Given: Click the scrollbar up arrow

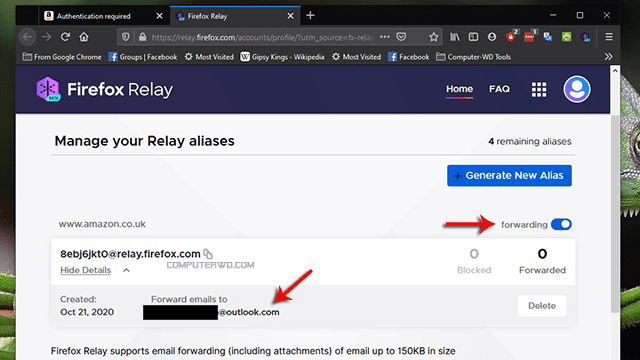Looking at the screenshot, I should [x=615, y=70].
